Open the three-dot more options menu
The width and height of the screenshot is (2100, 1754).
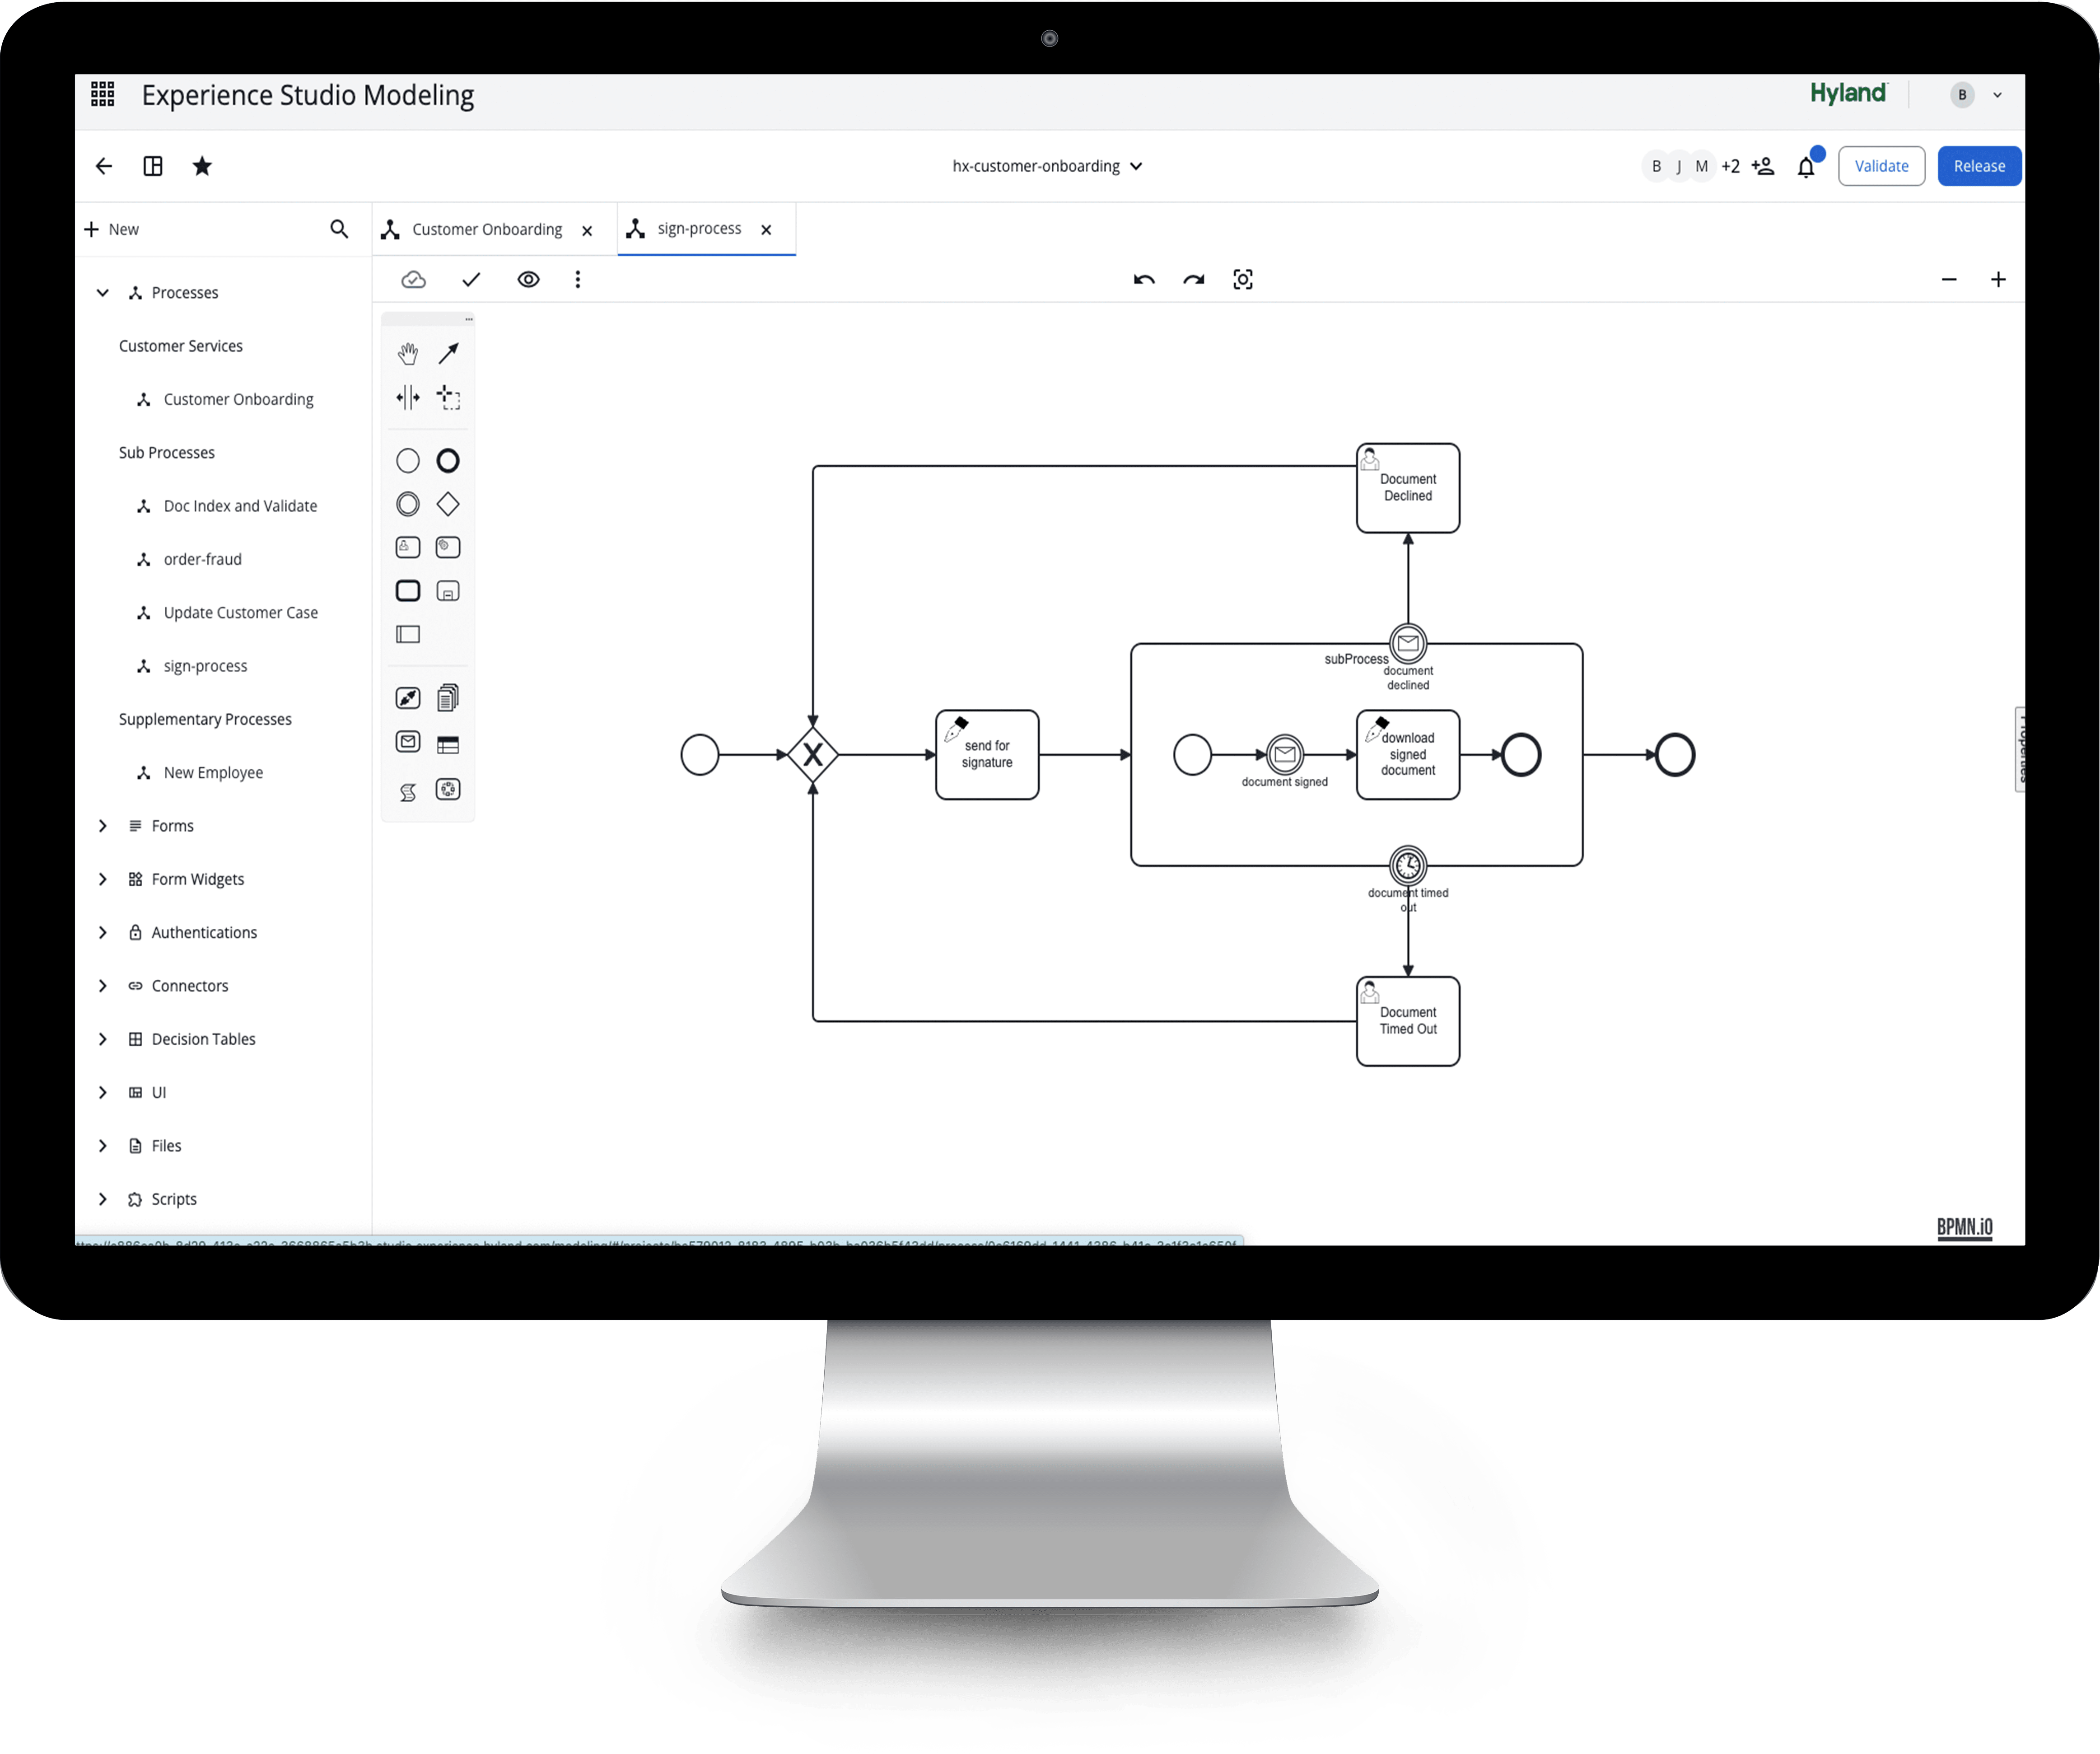(x=577, y=280)
